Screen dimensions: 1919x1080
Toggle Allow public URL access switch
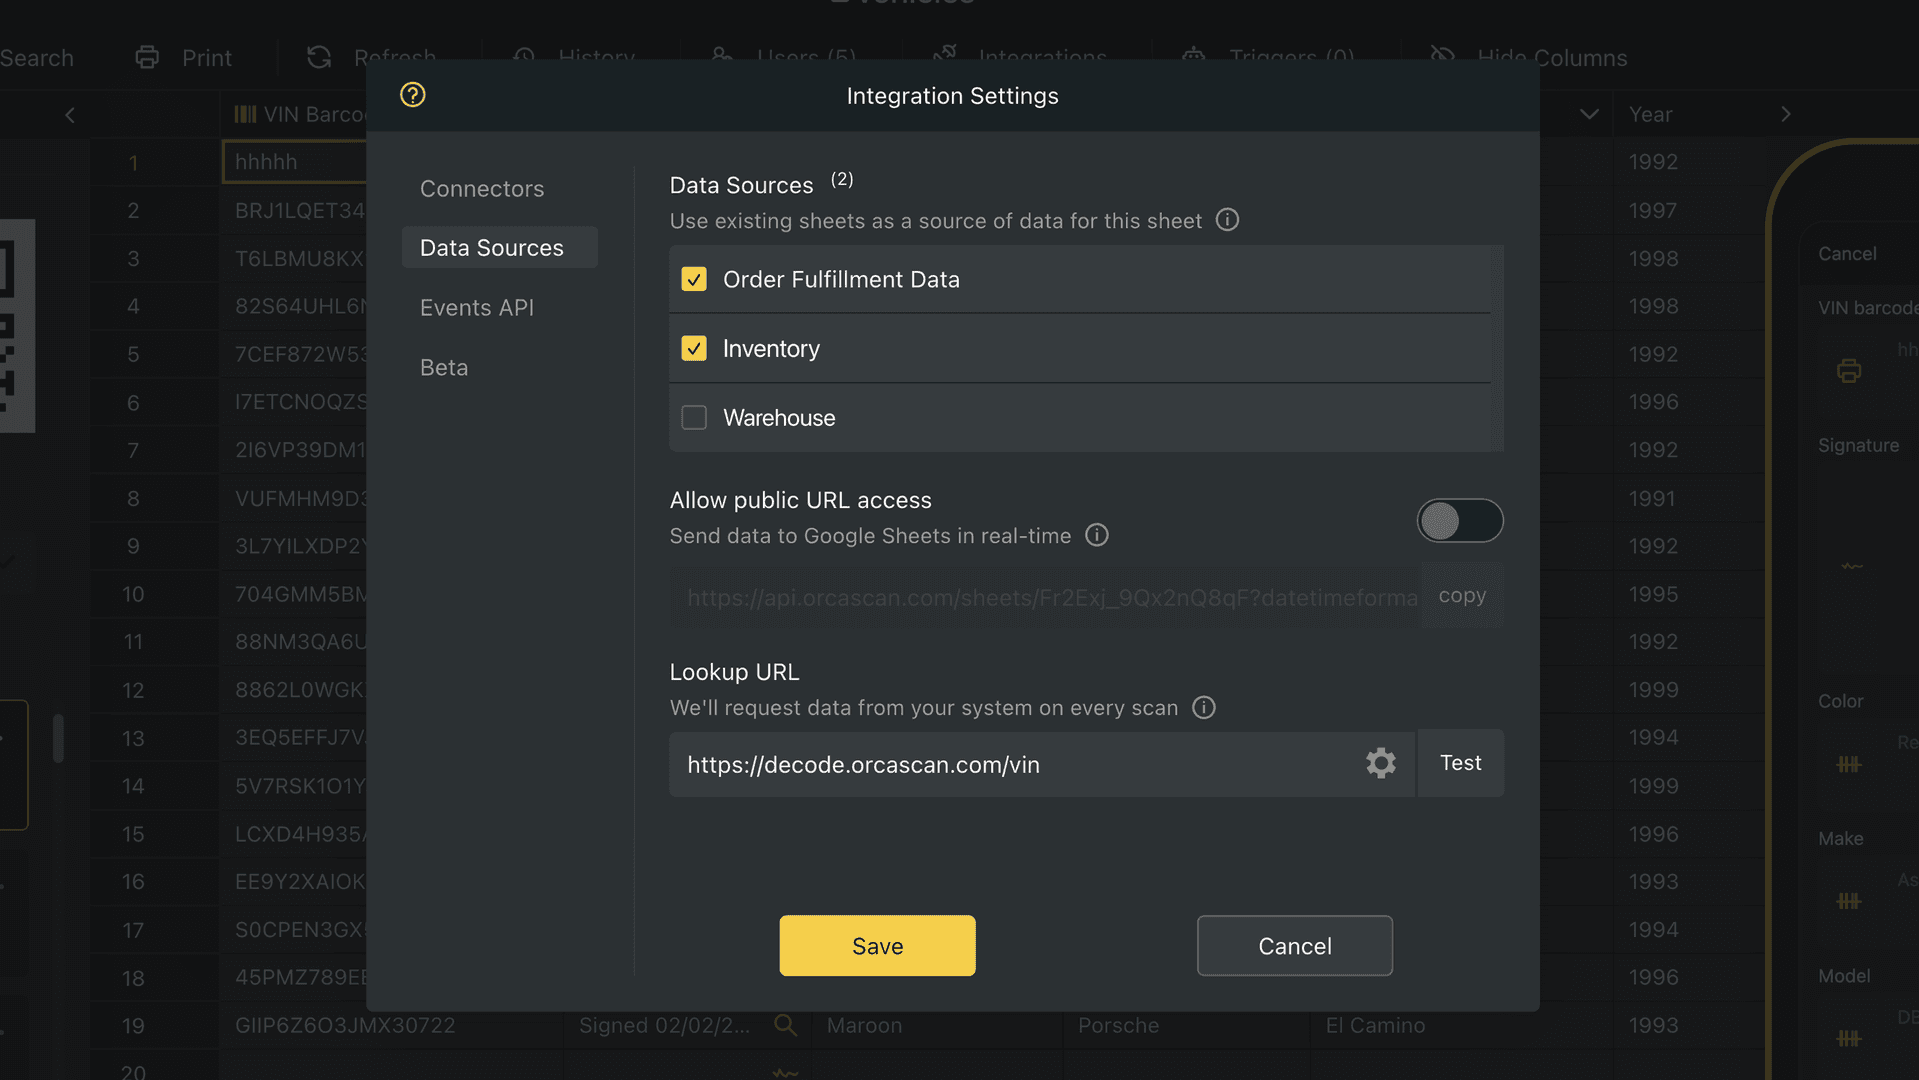pos(1459,520)
